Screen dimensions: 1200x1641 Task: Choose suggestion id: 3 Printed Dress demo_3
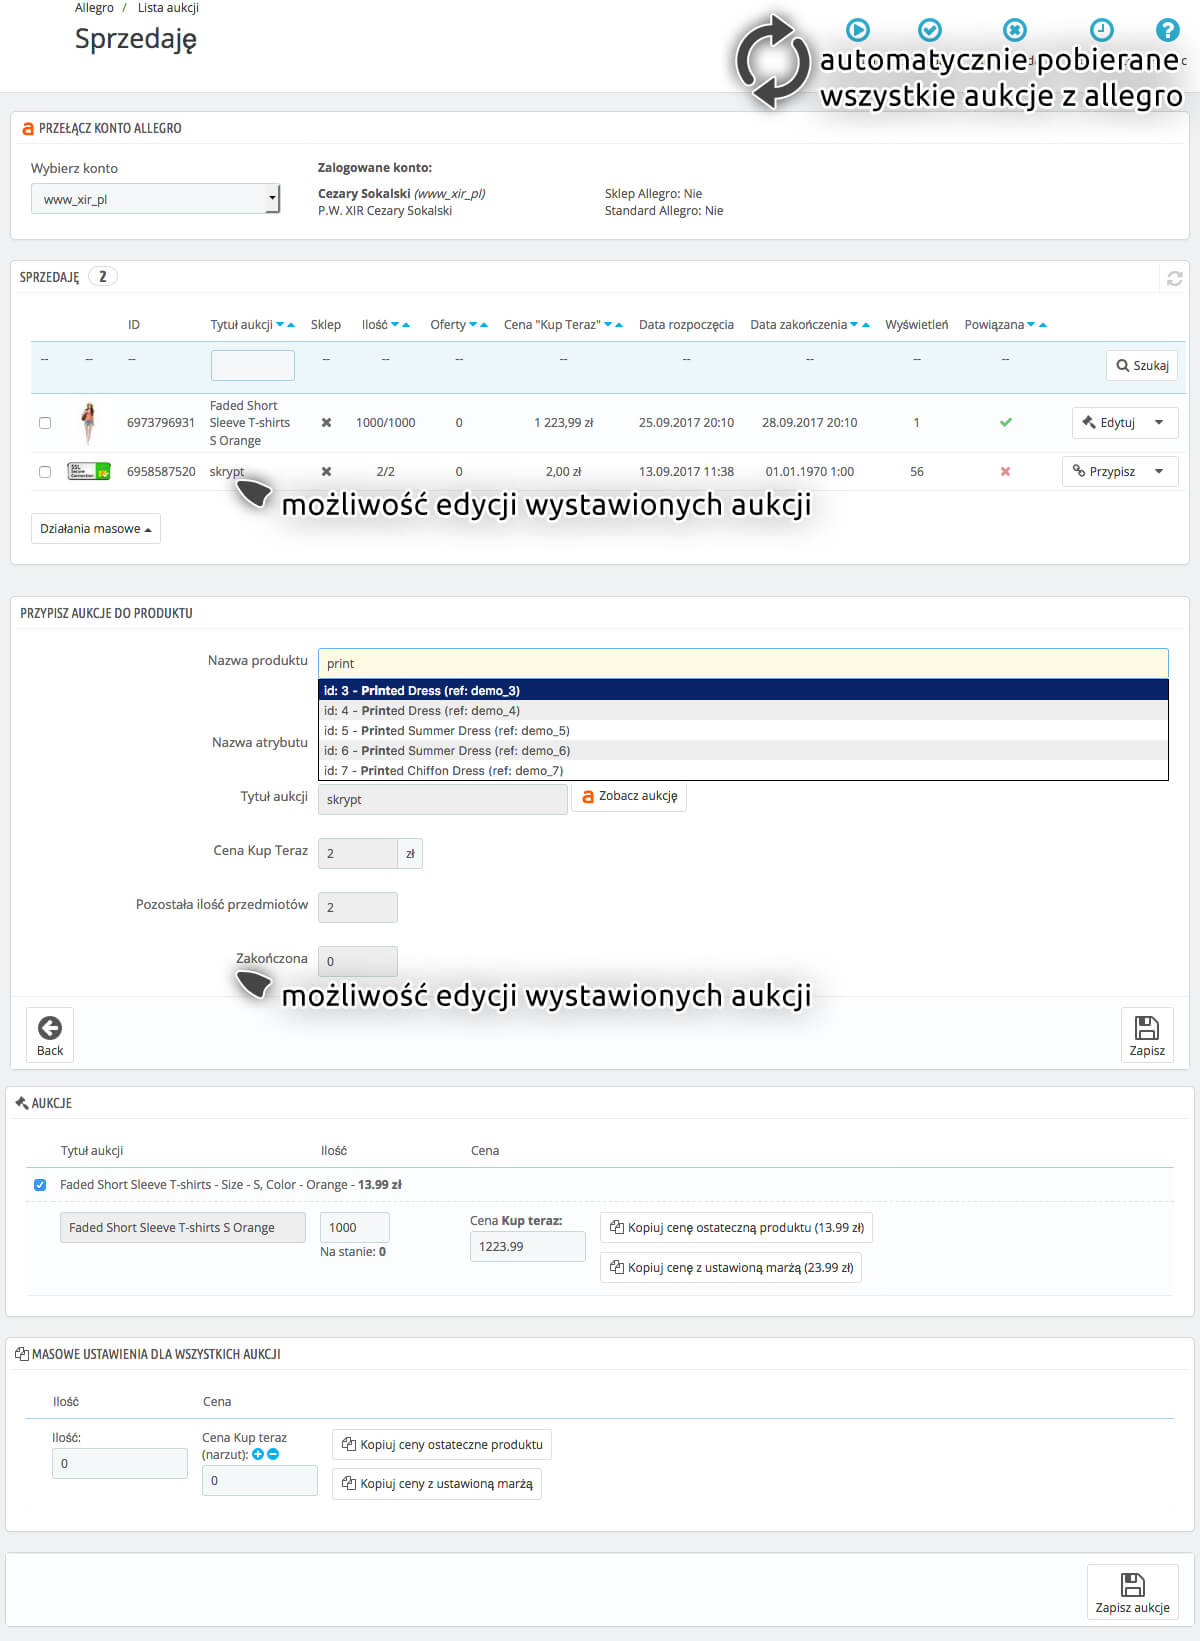(x=743, y=690)
